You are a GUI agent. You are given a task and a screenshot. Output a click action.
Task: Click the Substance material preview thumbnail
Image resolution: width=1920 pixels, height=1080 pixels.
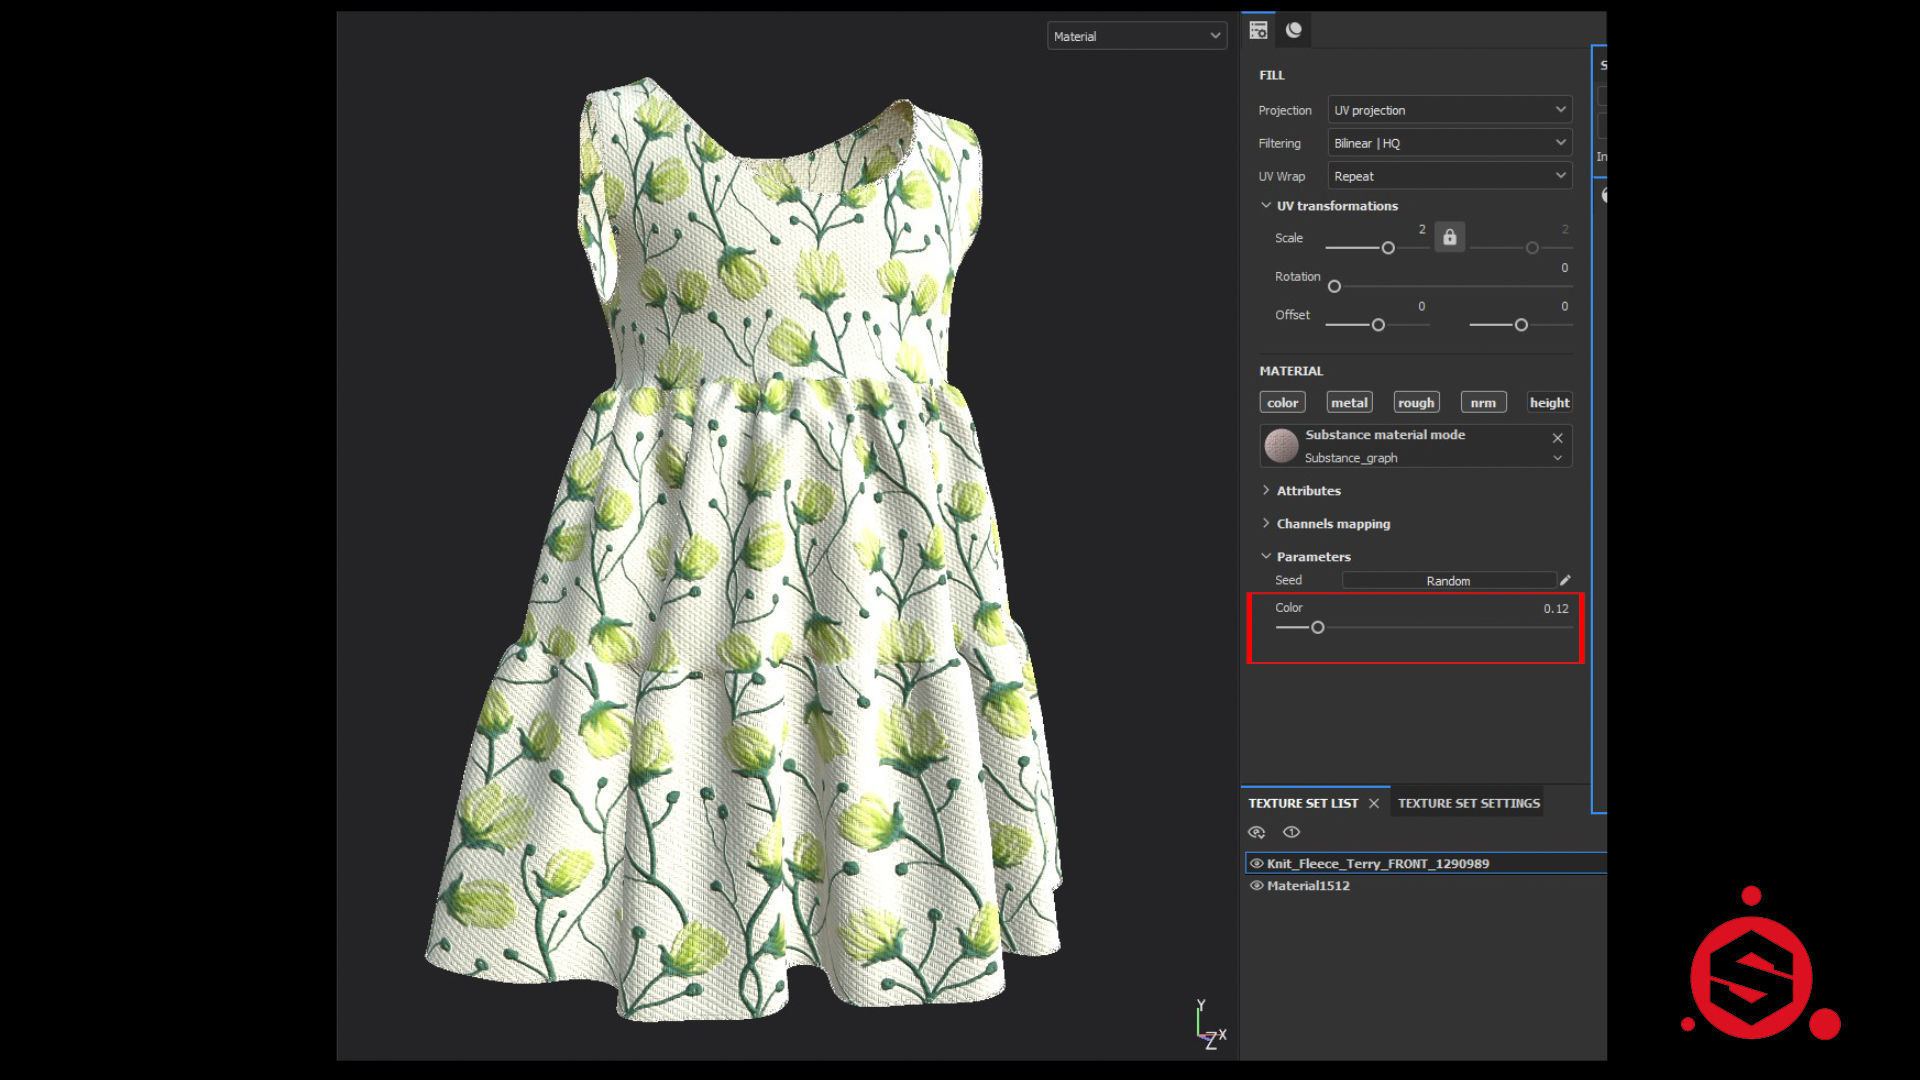point(1281,446)
